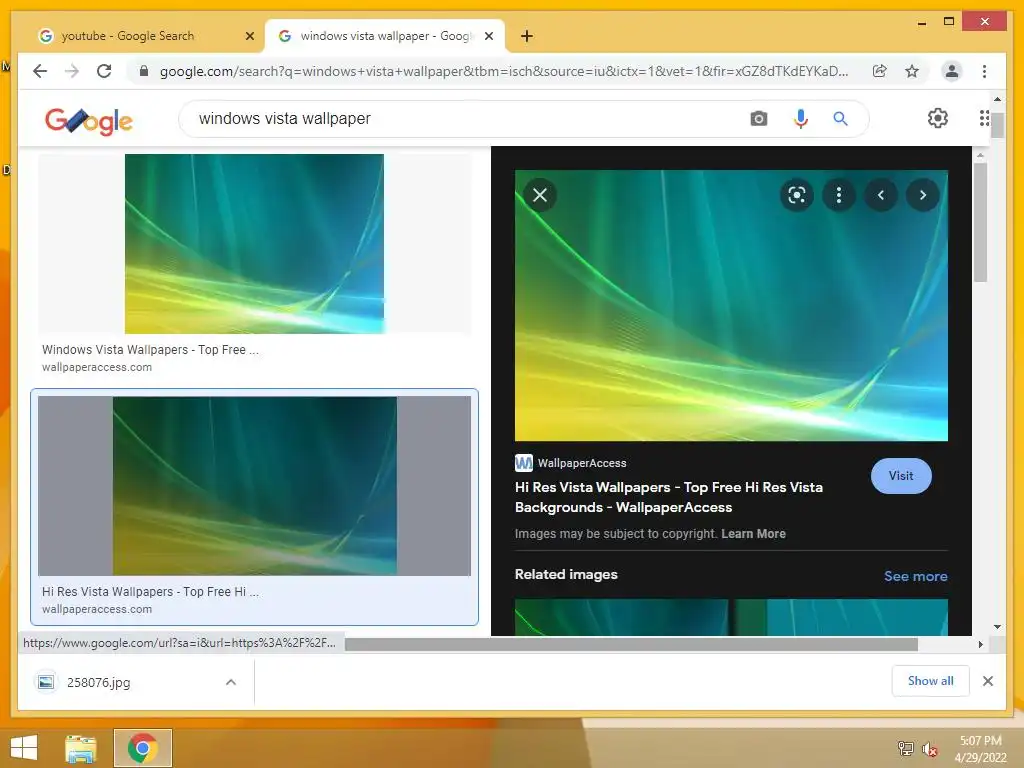Open Google quick settings gear
Image resolution: width=1024 pixels, height=768 pixels.
[938, 118]
